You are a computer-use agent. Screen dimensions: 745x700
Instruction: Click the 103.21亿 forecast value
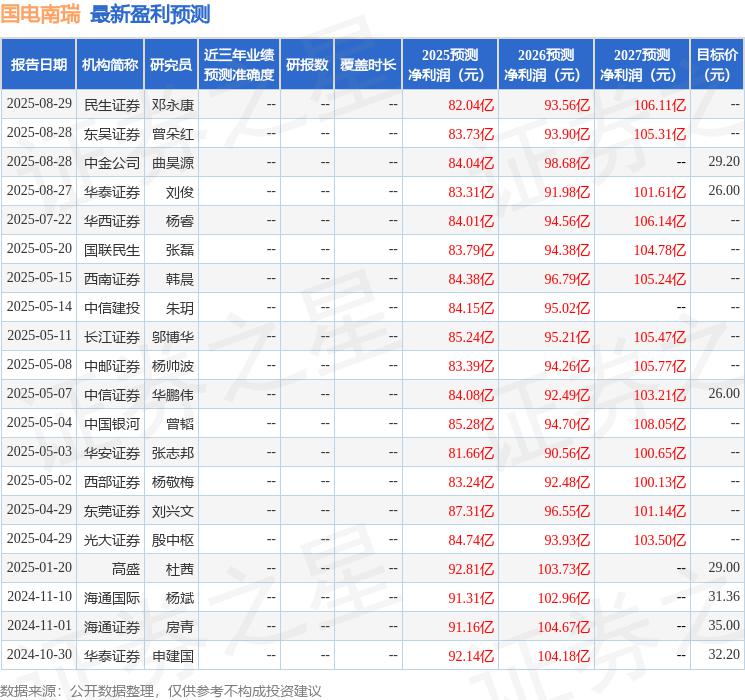point(660,395)
